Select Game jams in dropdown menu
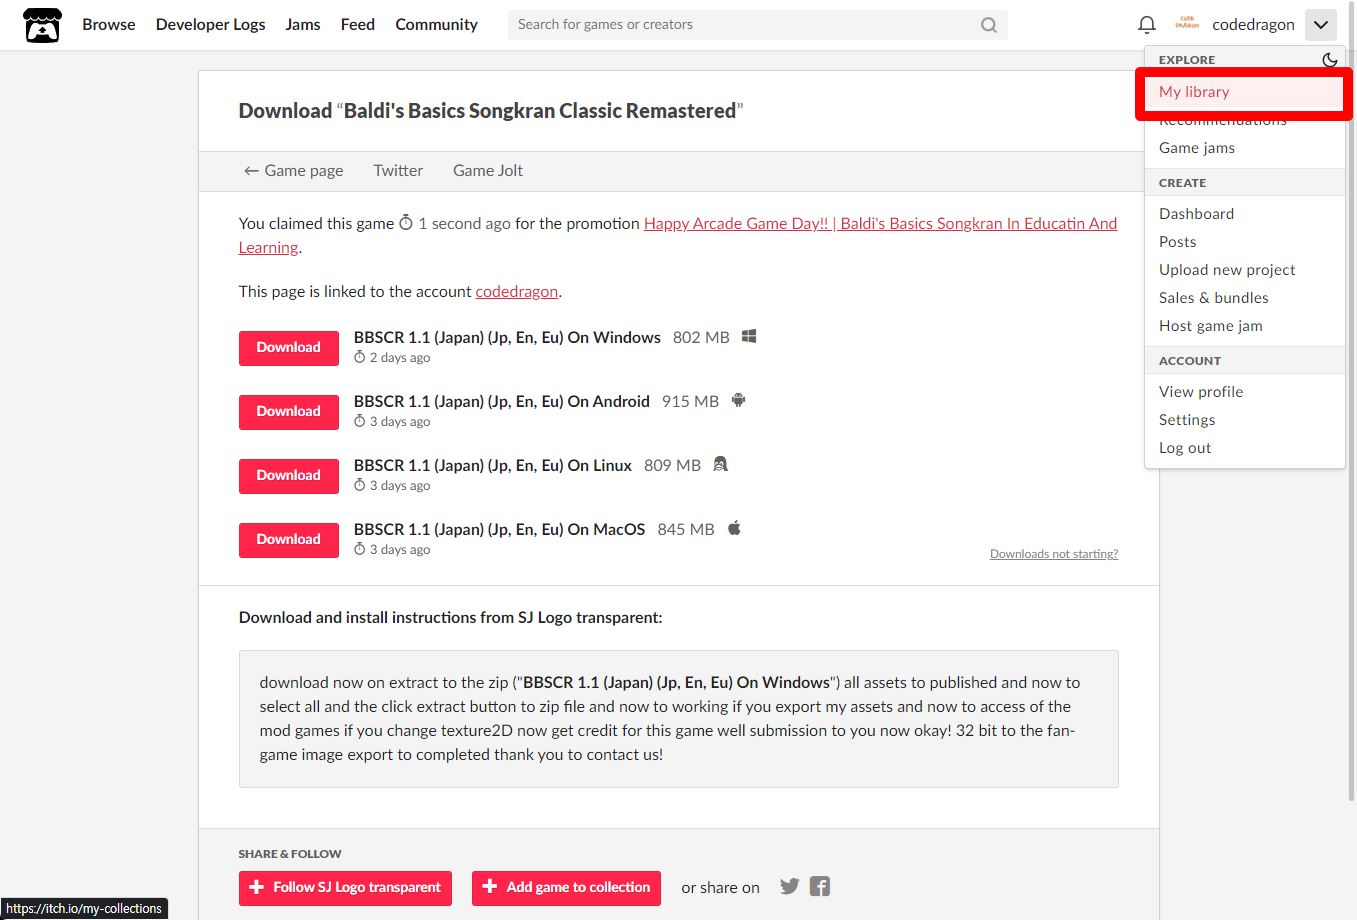The height and width of the screenshot is (920, 1357). 1244,148
